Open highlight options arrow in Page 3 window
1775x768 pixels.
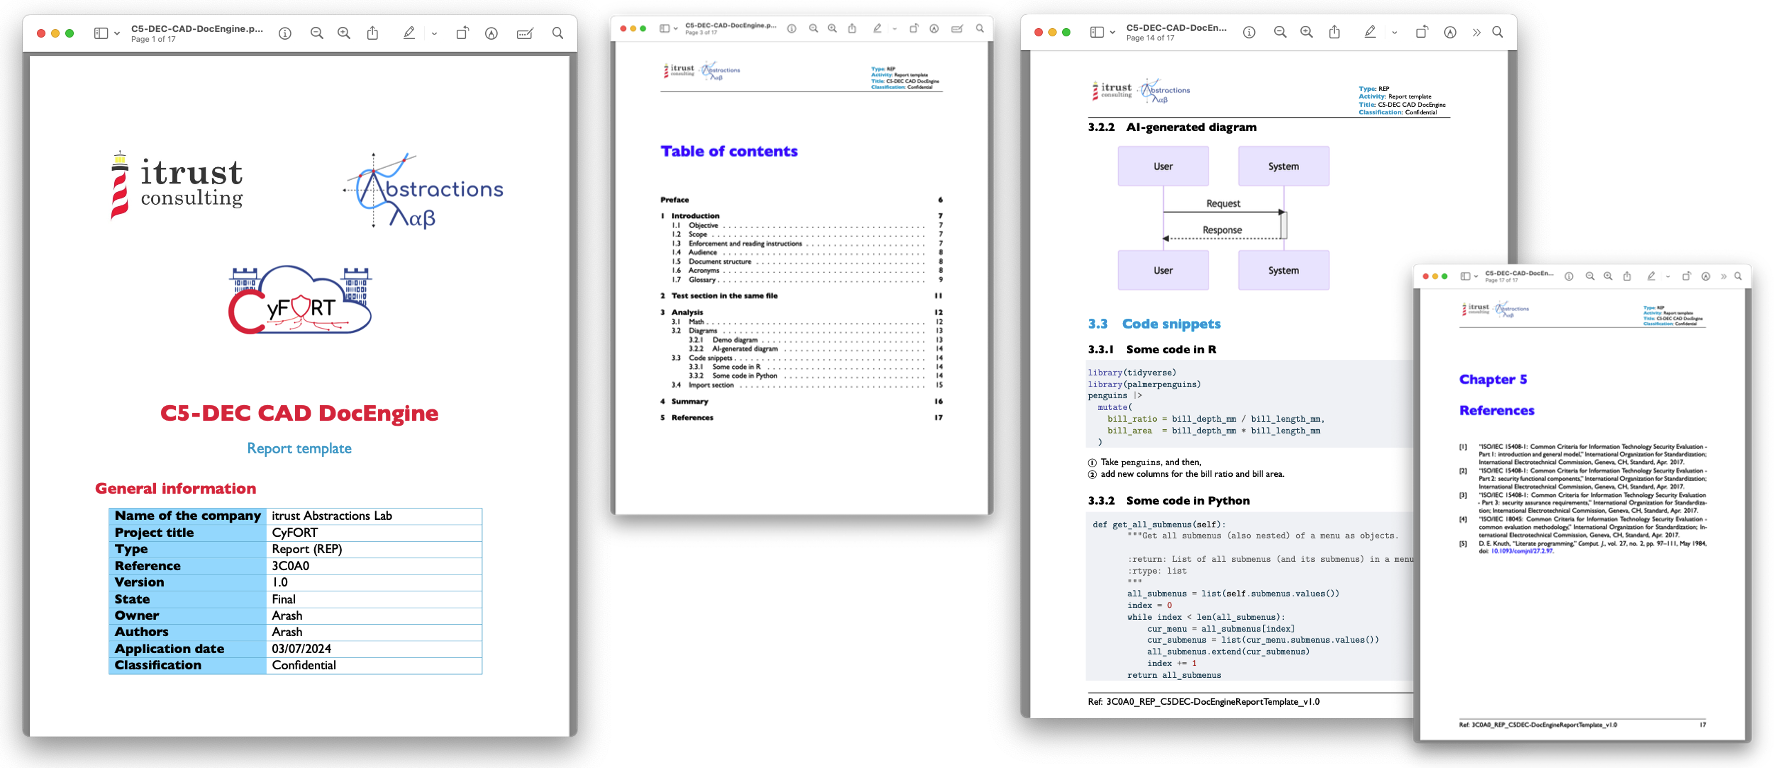click(894, 28)
